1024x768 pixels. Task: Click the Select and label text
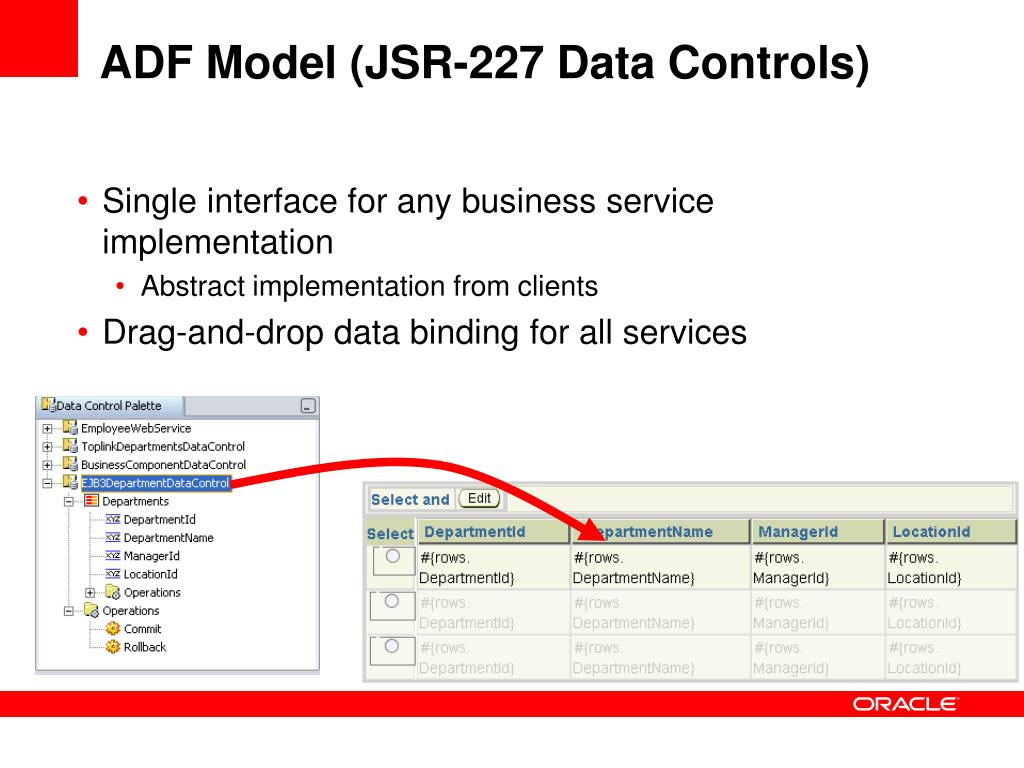[x=410, y=500]
